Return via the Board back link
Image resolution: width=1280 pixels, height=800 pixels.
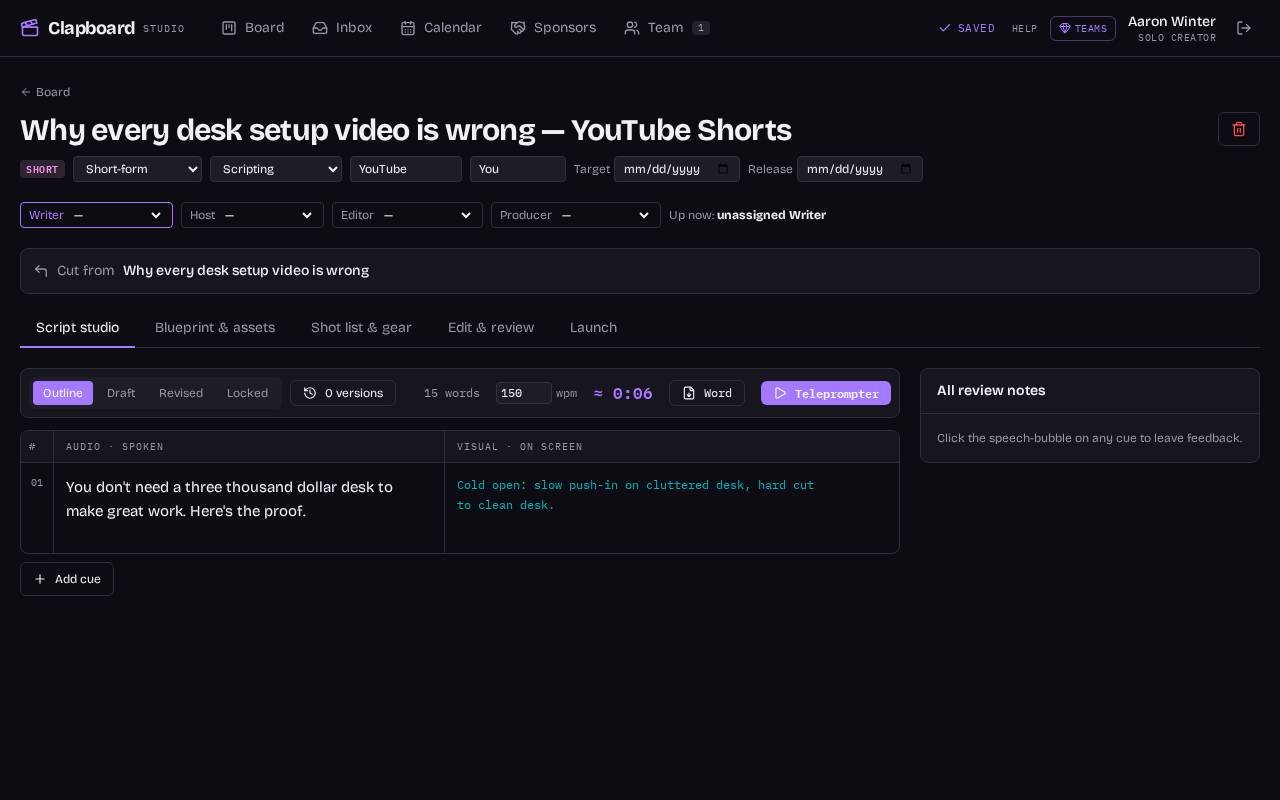pos(45,92)
